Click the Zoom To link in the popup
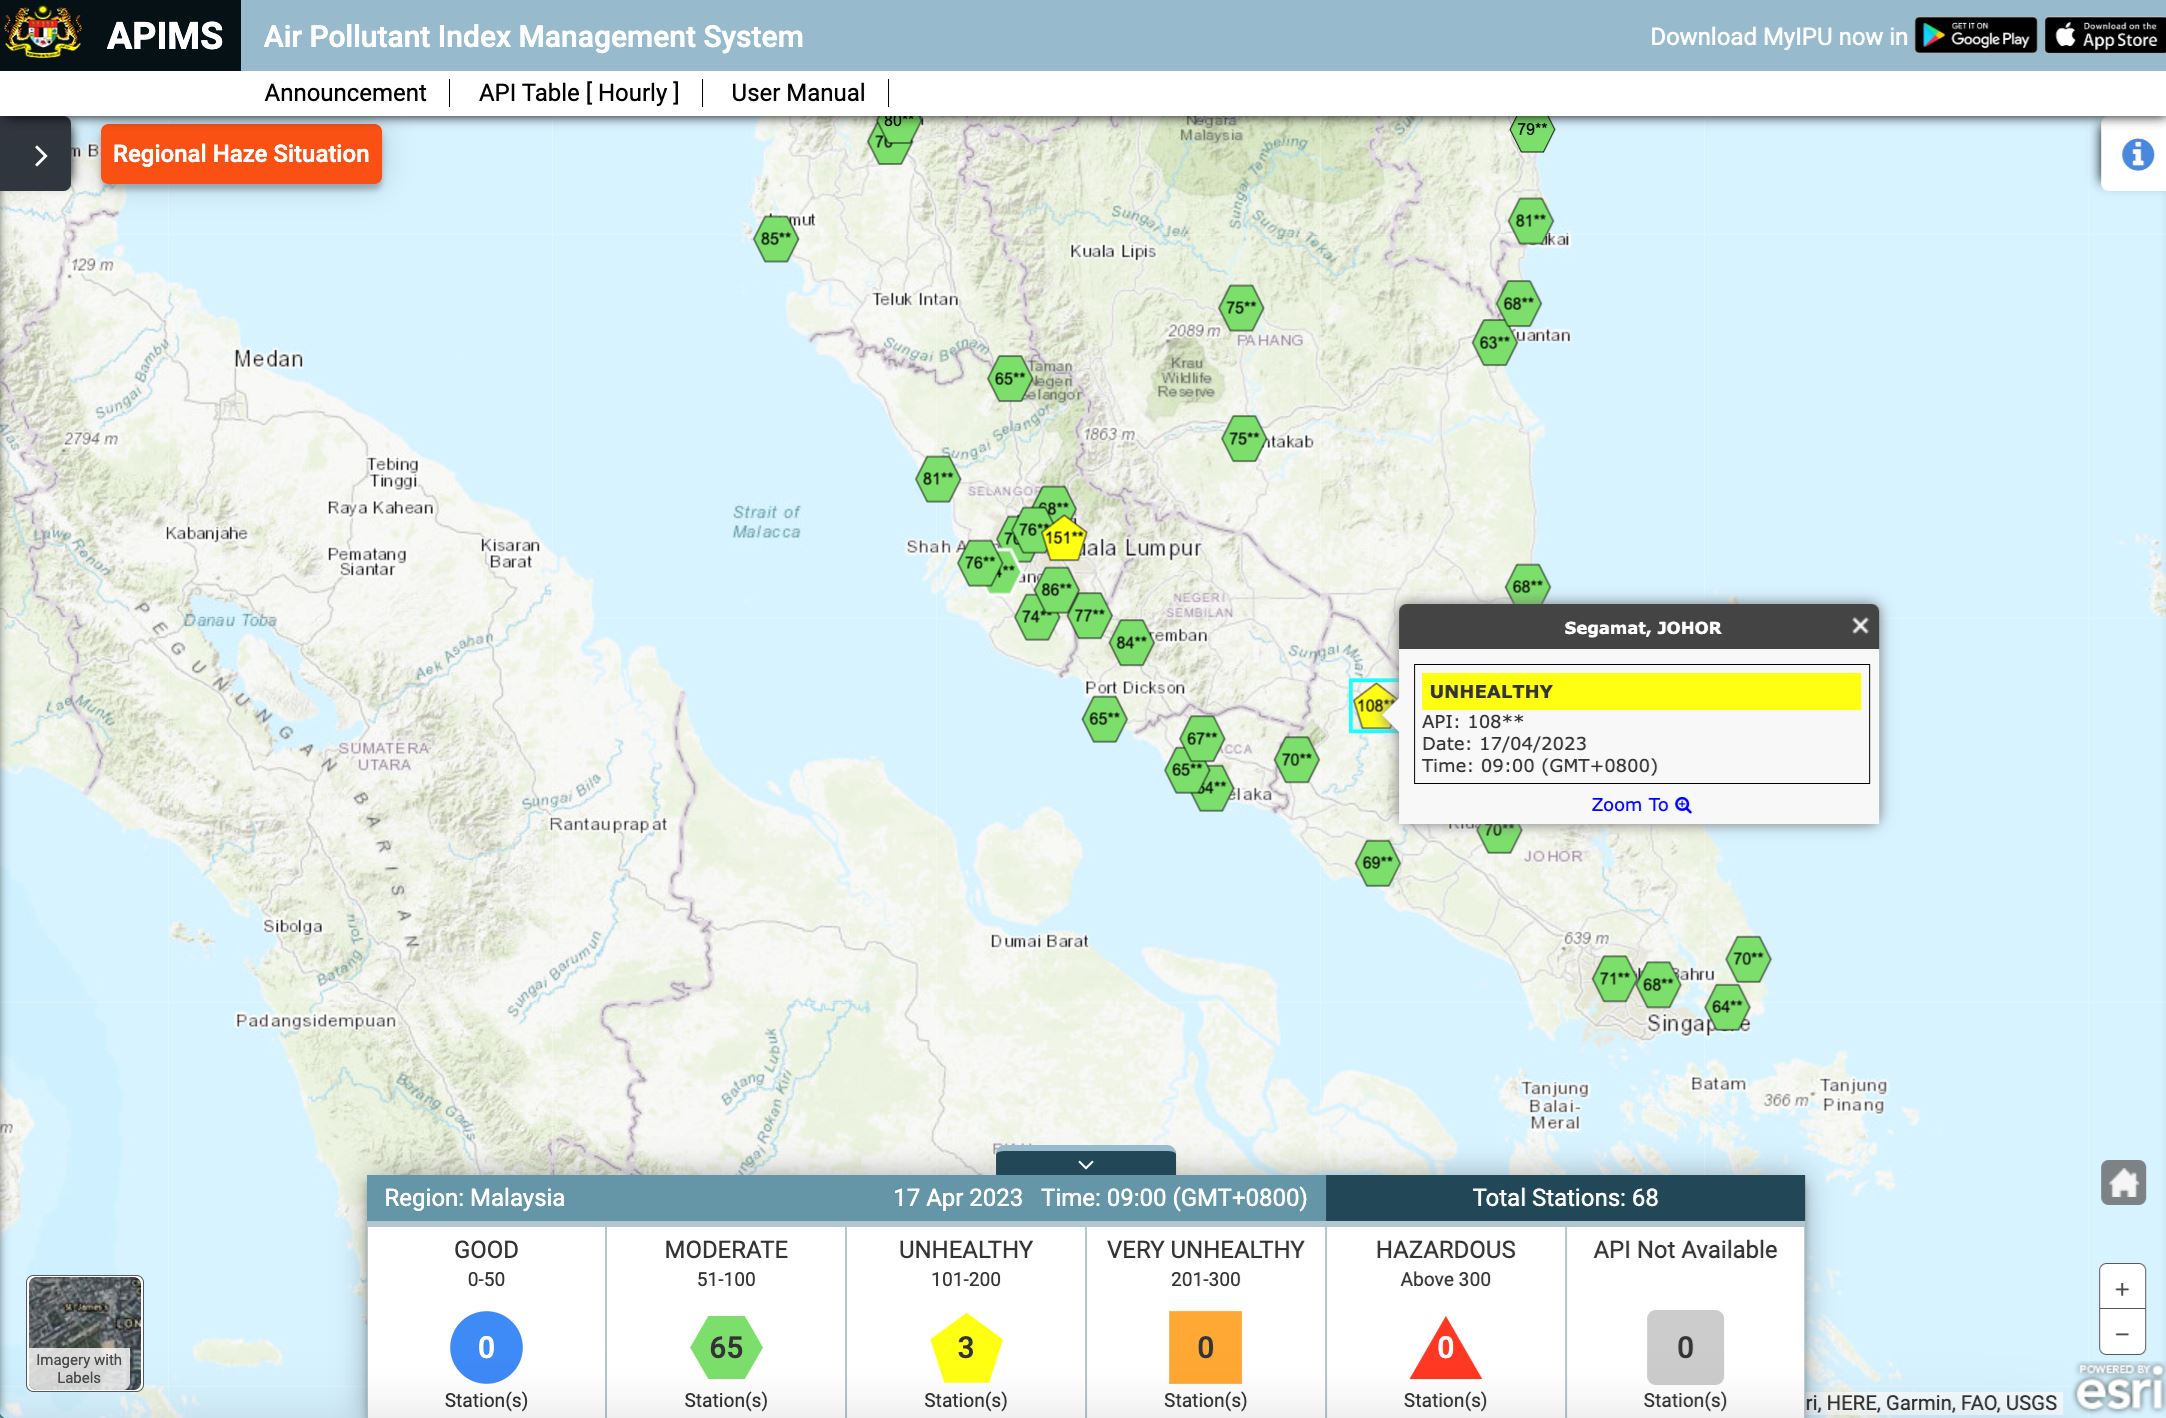This screenshot has height=1418, width=2166. [1630, 804]
